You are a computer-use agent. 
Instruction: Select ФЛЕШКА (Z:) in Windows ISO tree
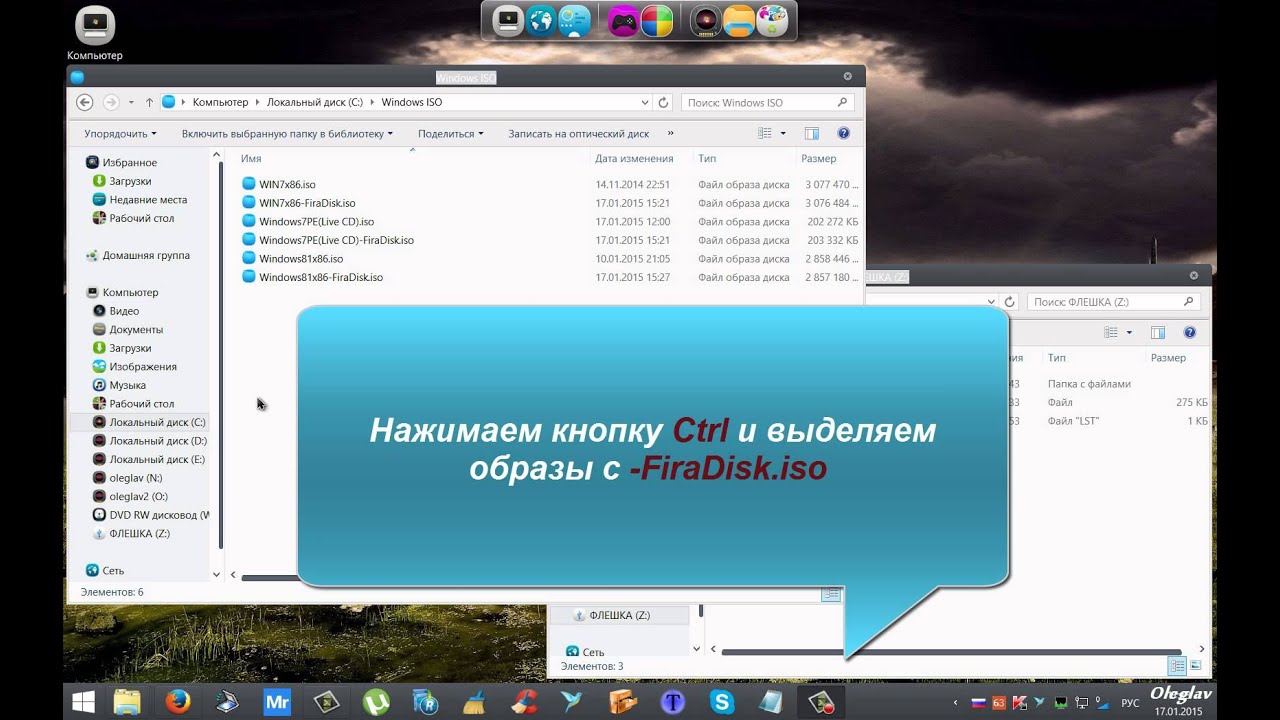click(139, 533)
